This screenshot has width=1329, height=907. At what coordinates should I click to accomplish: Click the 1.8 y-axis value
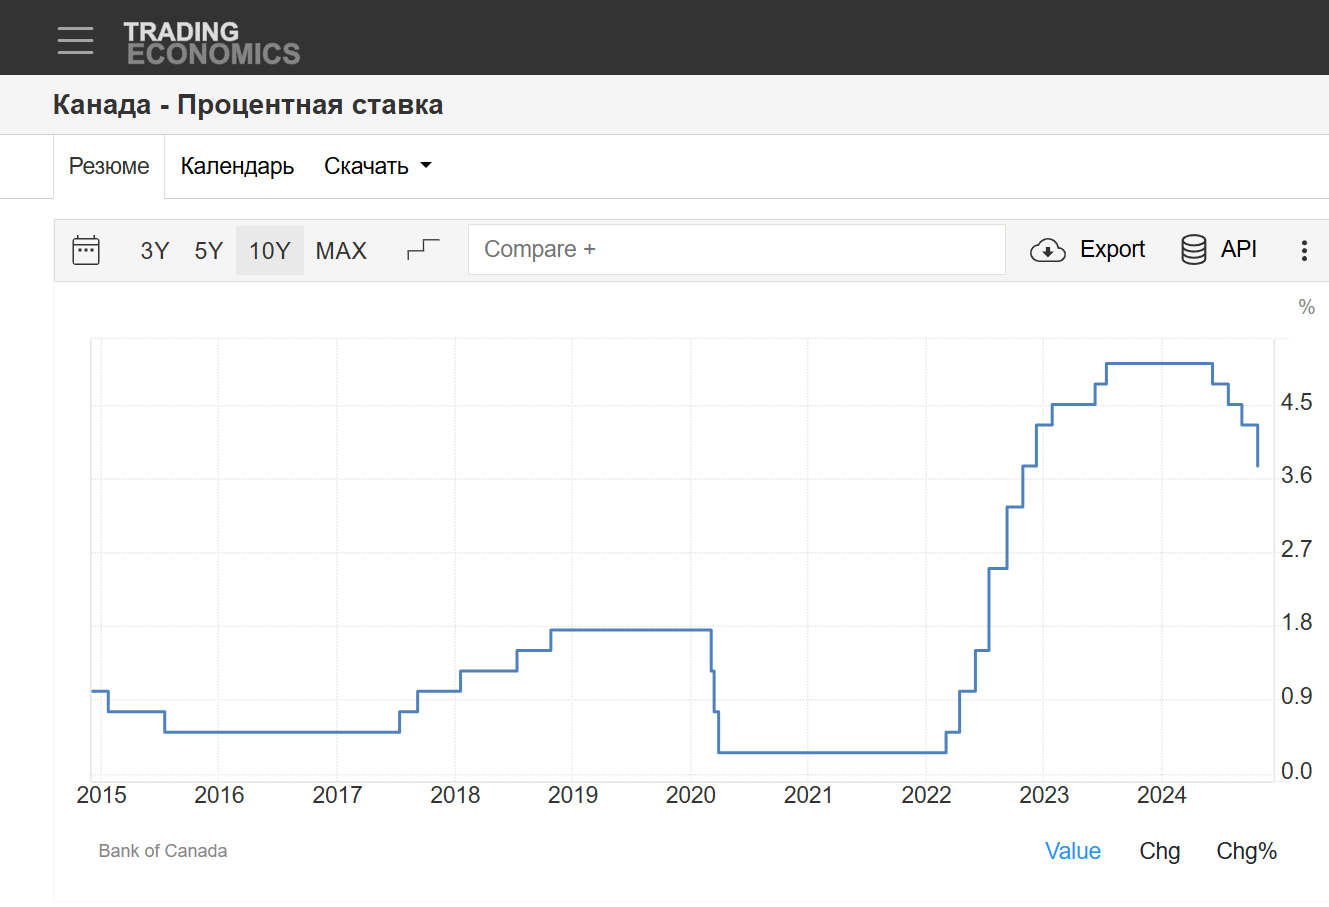click(1297, 623)
